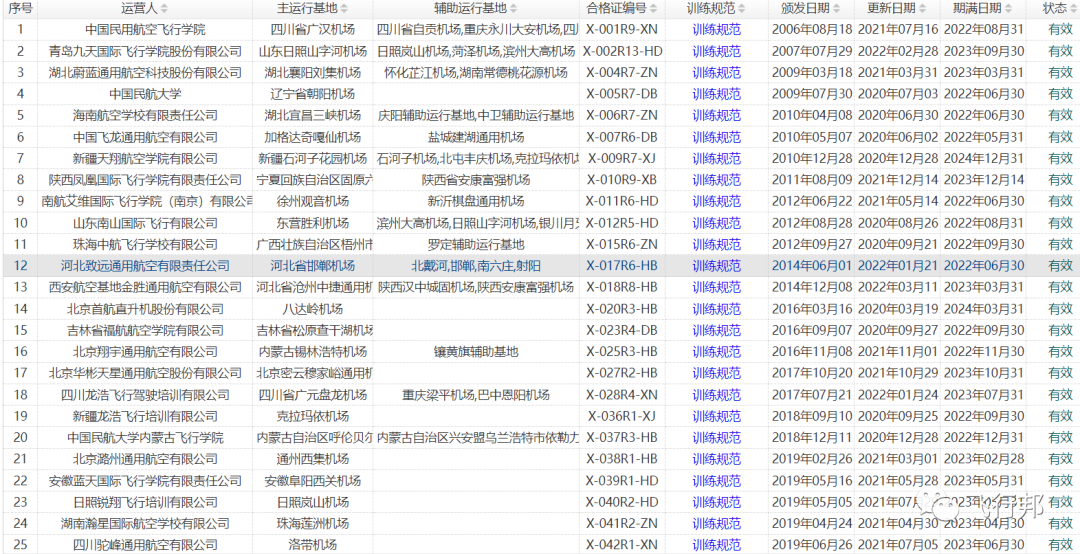The height and width of the screenshot is (554, 1080).
Task: Select operator 山东南山国际飞行有限公司
Action: 145,223
